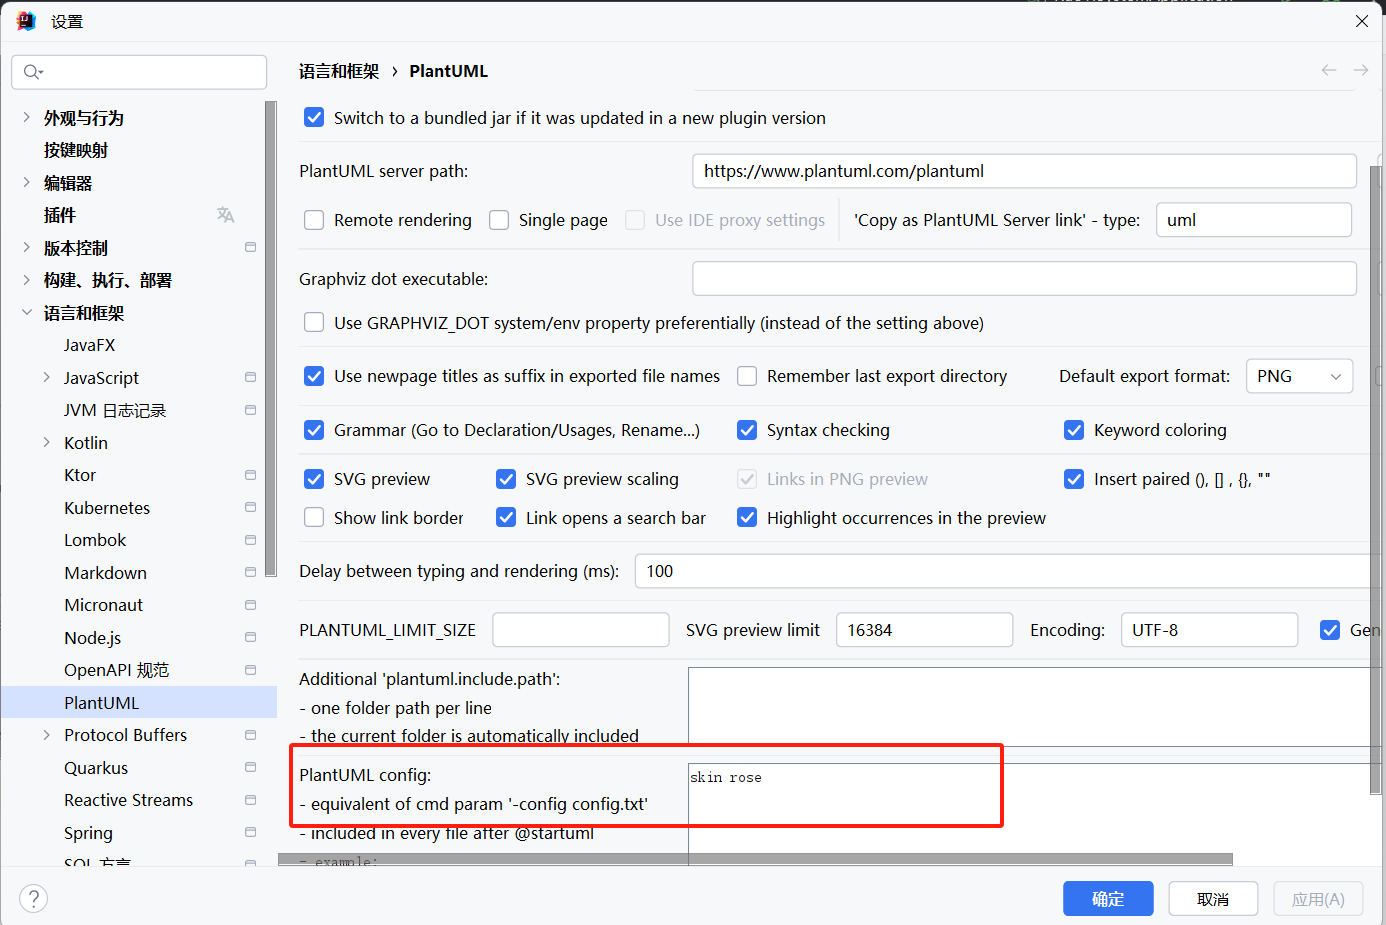Click project-level icon beside Kubernetes

250,508
